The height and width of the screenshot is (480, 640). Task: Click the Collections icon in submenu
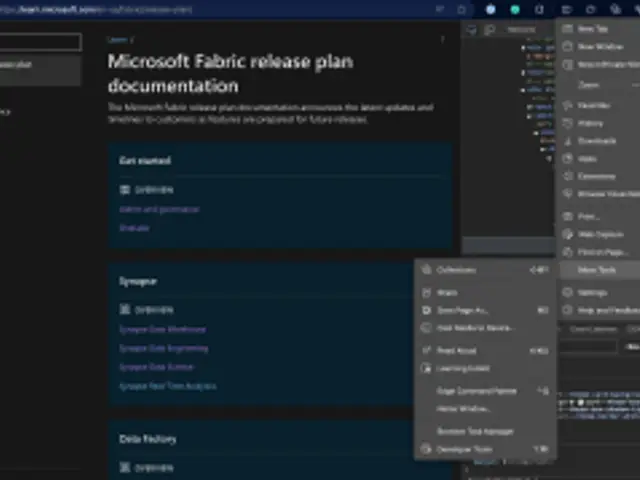point(426,270)
